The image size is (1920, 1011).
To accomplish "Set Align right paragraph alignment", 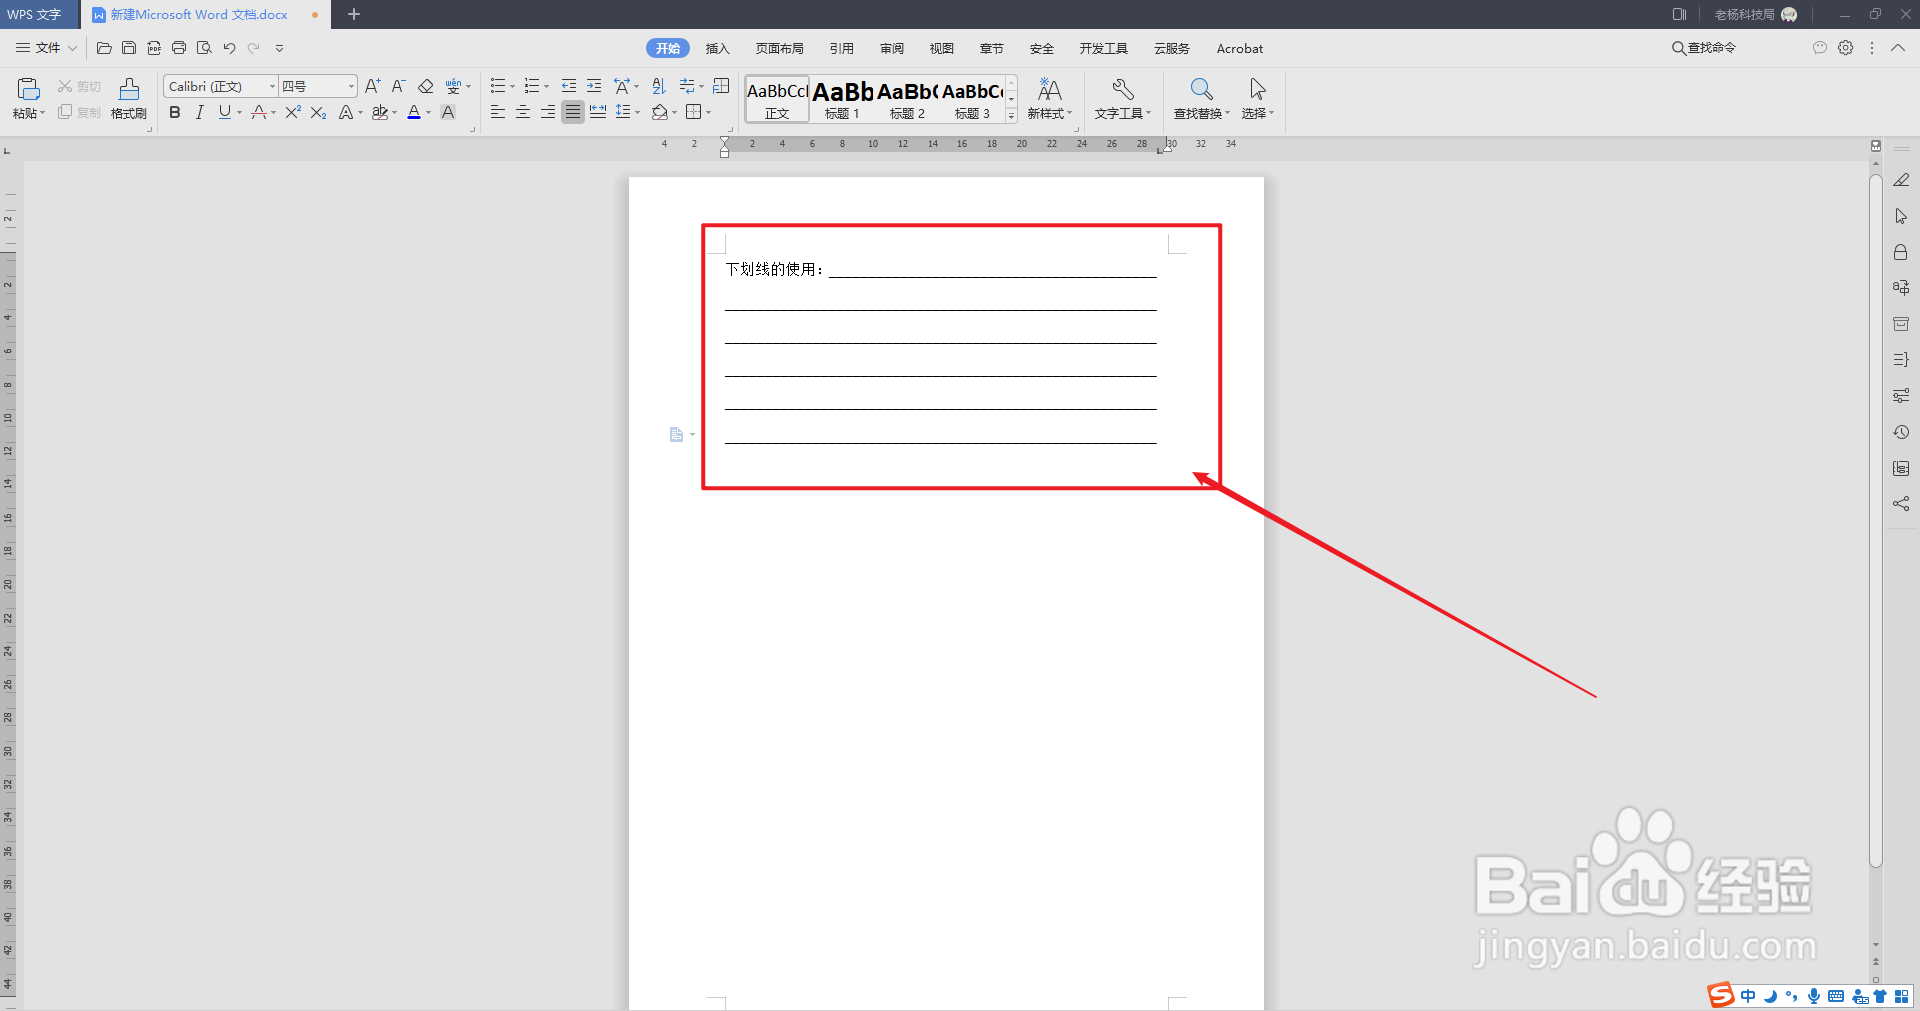I will [x=547, y=112].
